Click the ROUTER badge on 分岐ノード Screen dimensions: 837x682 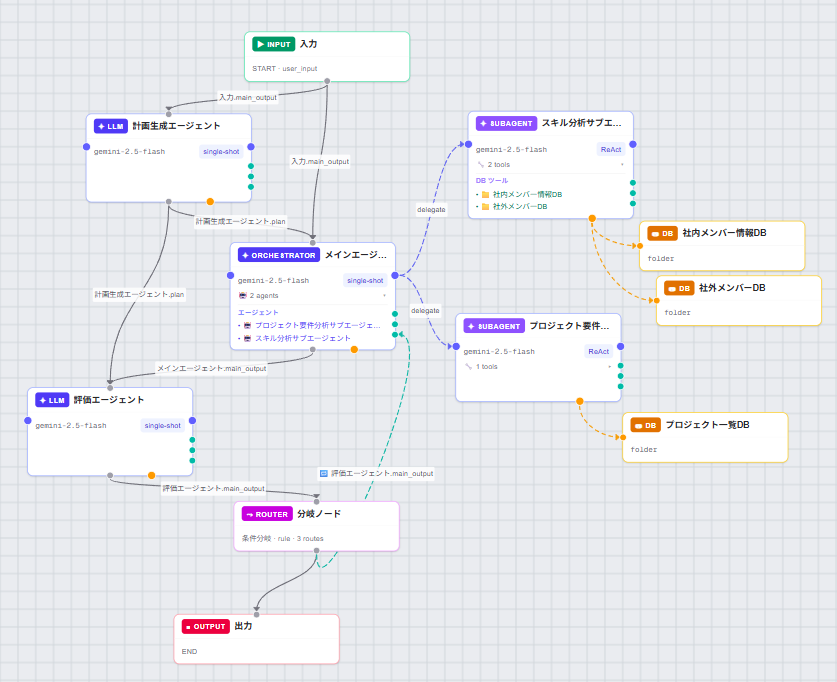267,514
